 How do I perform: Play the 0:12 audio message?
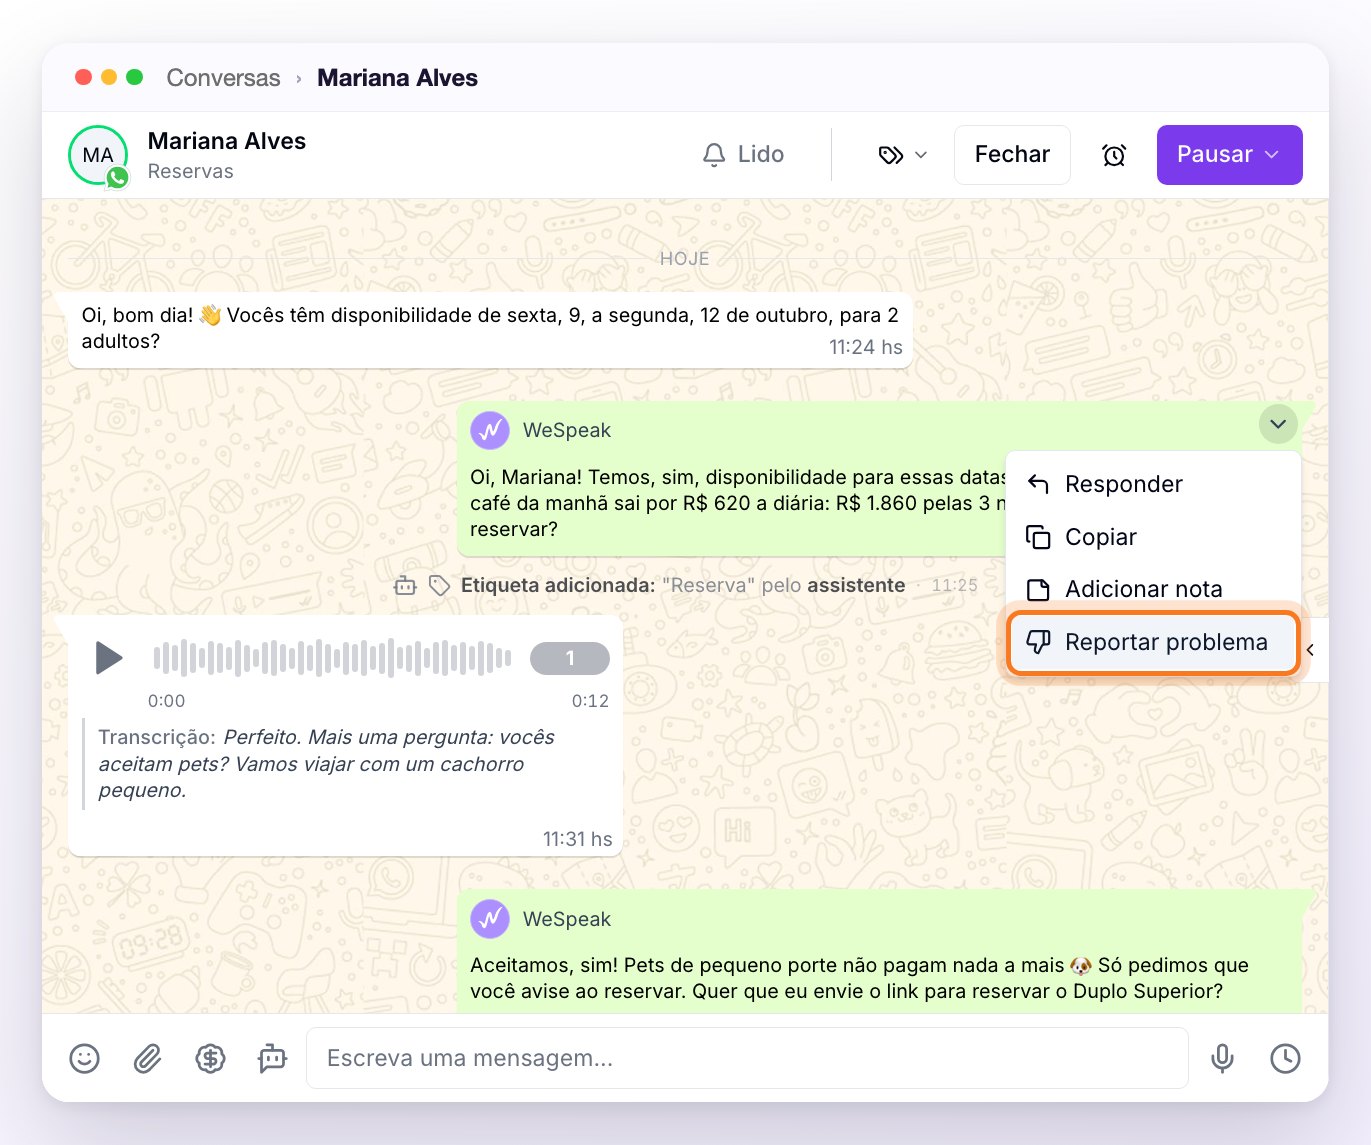click(108, 658)
